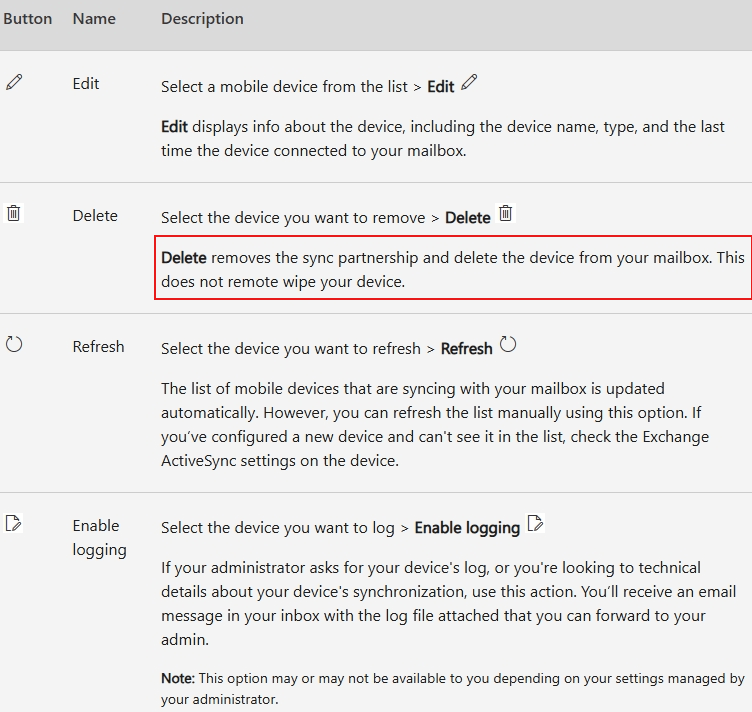Select the Edit name cell
The image size is (752, 712).
click(x=86, y=84)
